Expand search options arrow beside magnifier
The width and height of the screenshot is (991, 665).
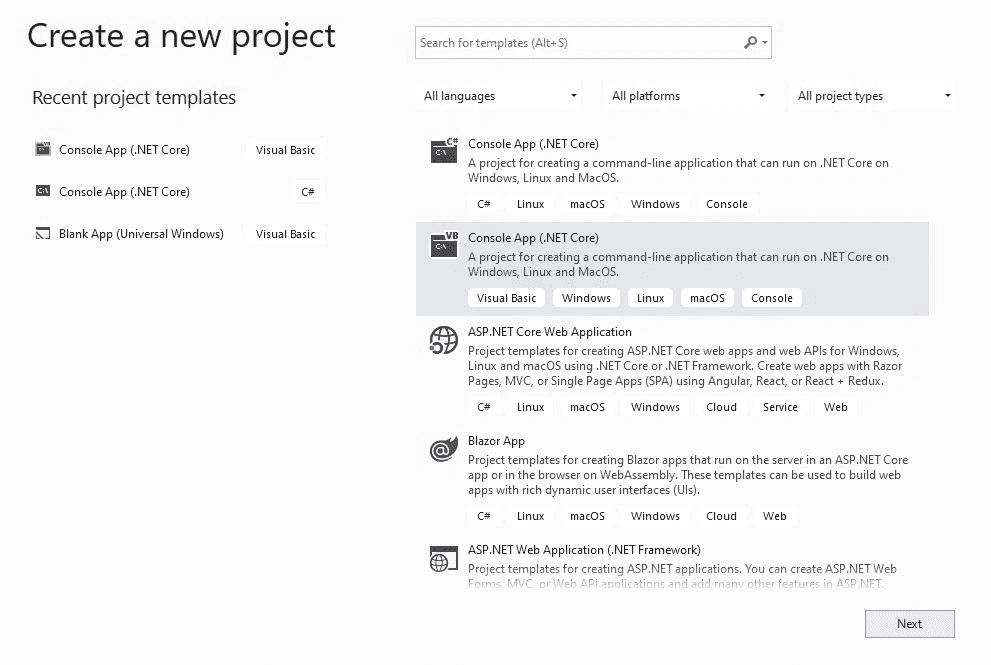(x=765, y=42)
